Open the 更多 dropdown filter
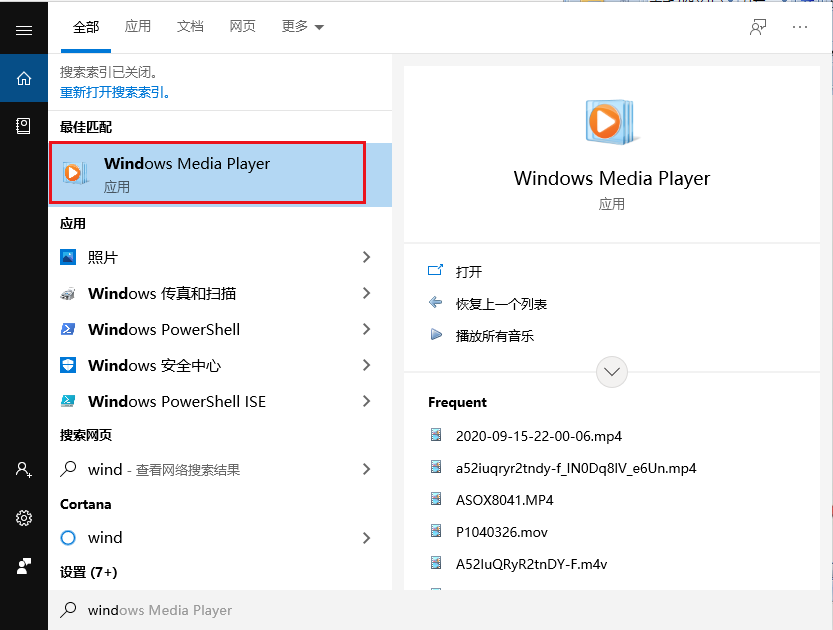This screenshot has width=833, height=630. [x=302, y=27]
